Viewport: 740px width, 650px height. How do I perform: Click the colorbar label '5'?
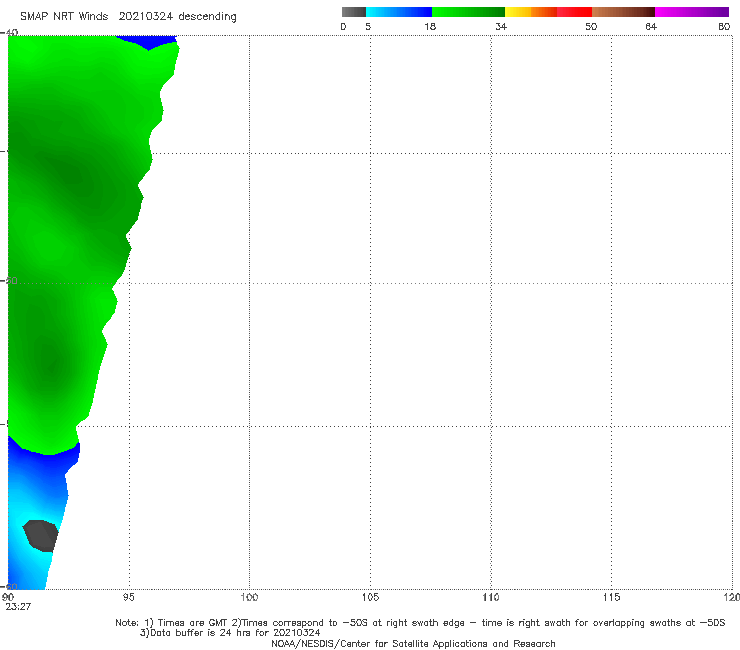[368, 27]
